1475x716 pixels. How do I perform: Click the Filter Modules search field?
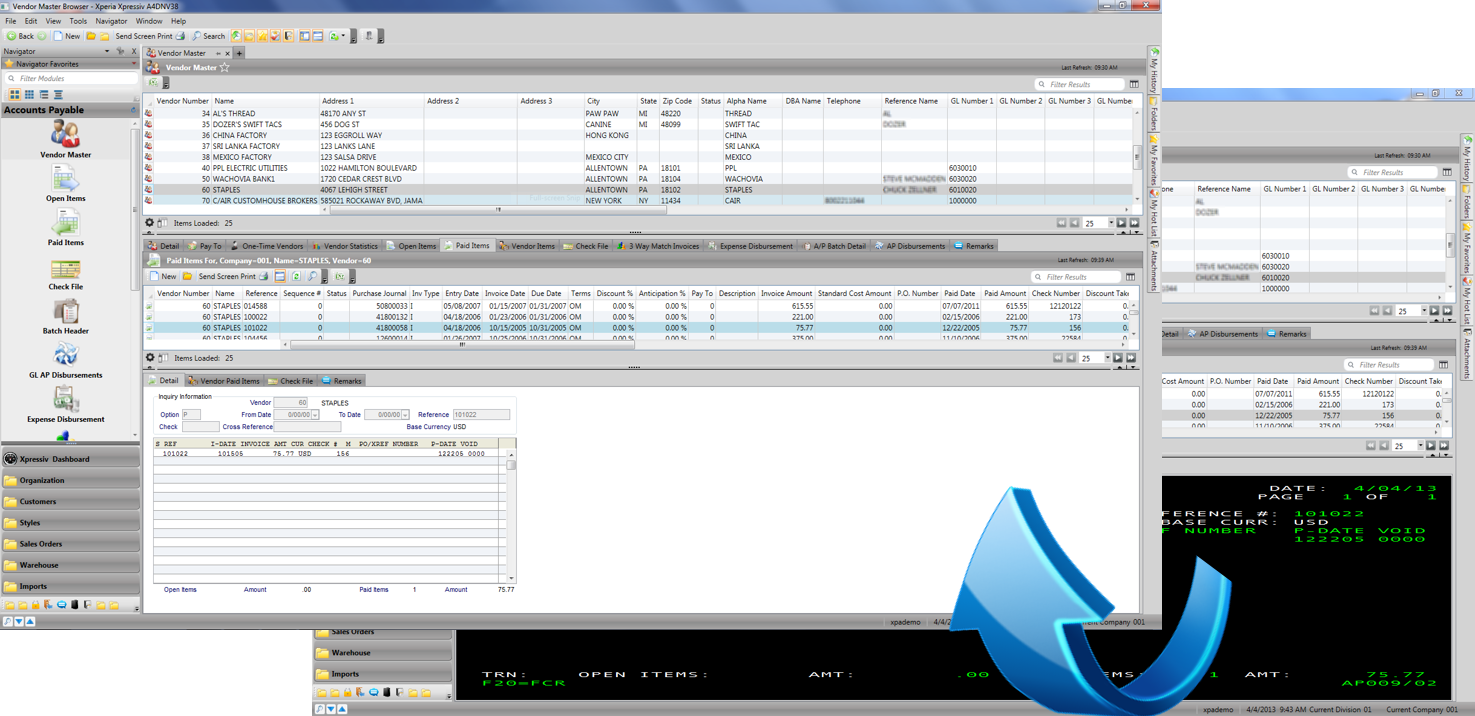tap(70, 78)
